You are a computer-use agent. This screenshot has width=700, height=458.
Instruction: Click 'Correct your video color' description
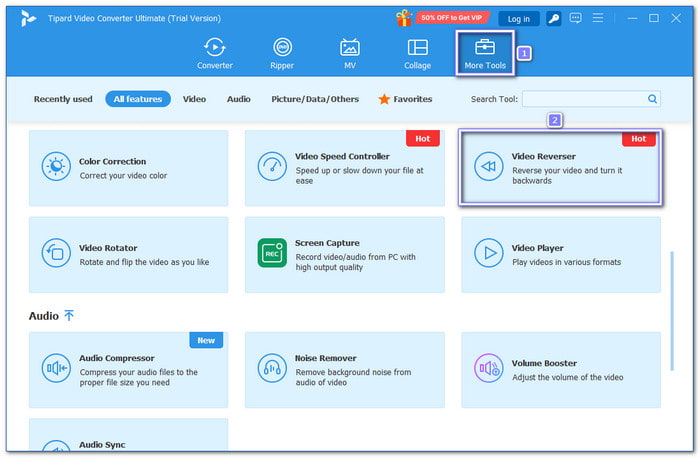123,176
